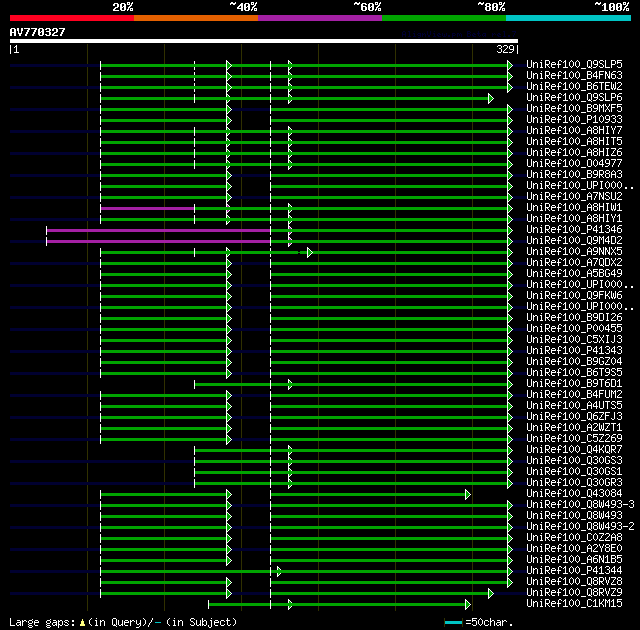640x630 pixels.
Task: Click the cyan =50char scale bar
Action: click(453, 622)
